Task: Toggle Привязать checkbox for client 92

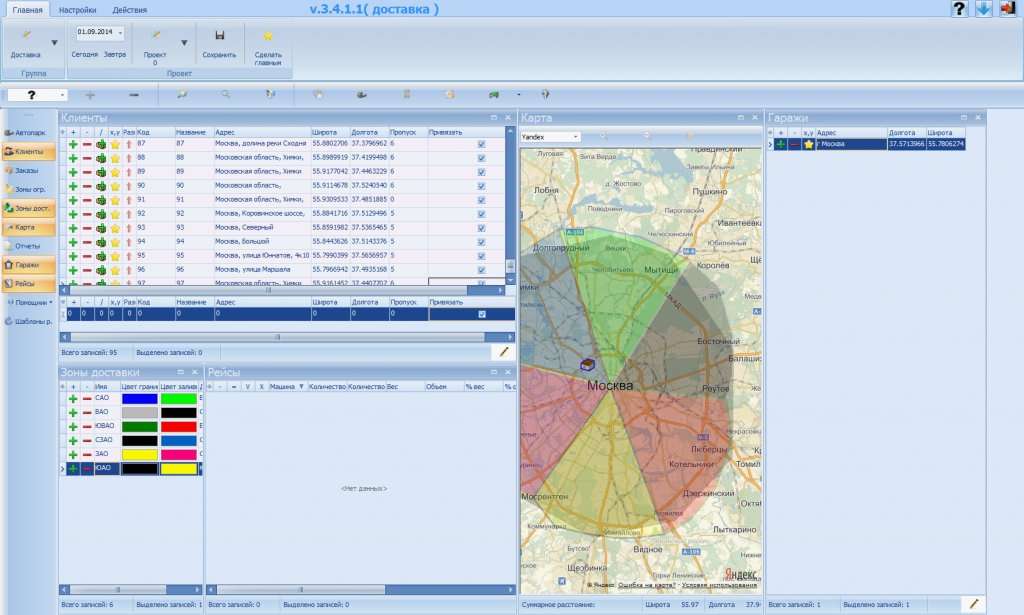Action: coord(481,214)
